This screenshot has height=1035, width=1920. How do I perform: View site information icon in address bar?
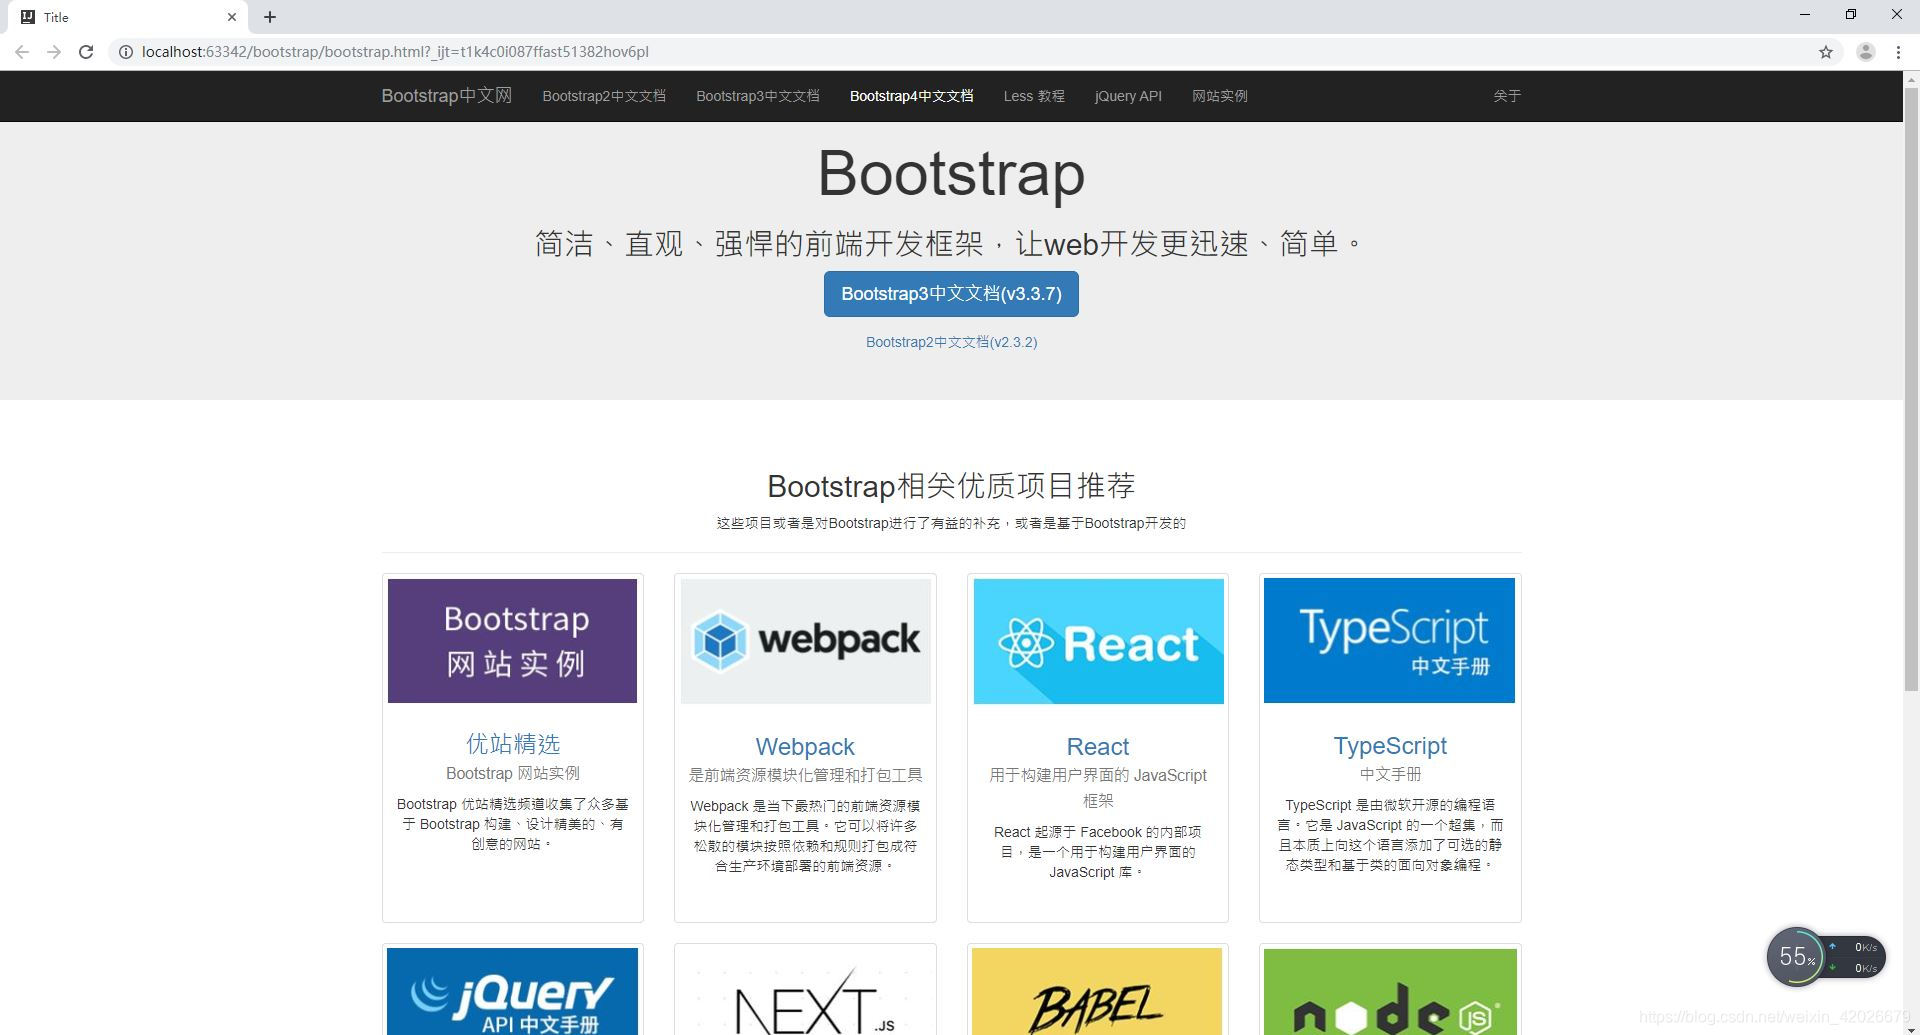tap(126, 52)
